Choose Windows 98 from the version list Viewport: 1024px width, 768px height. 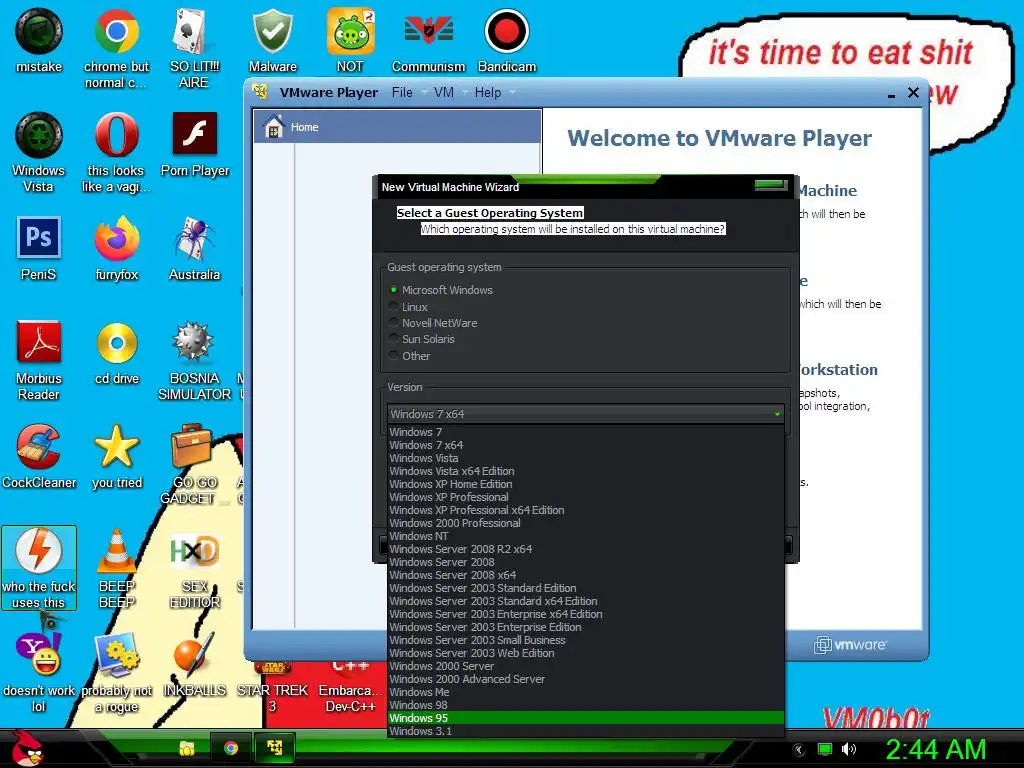(586, 705)
